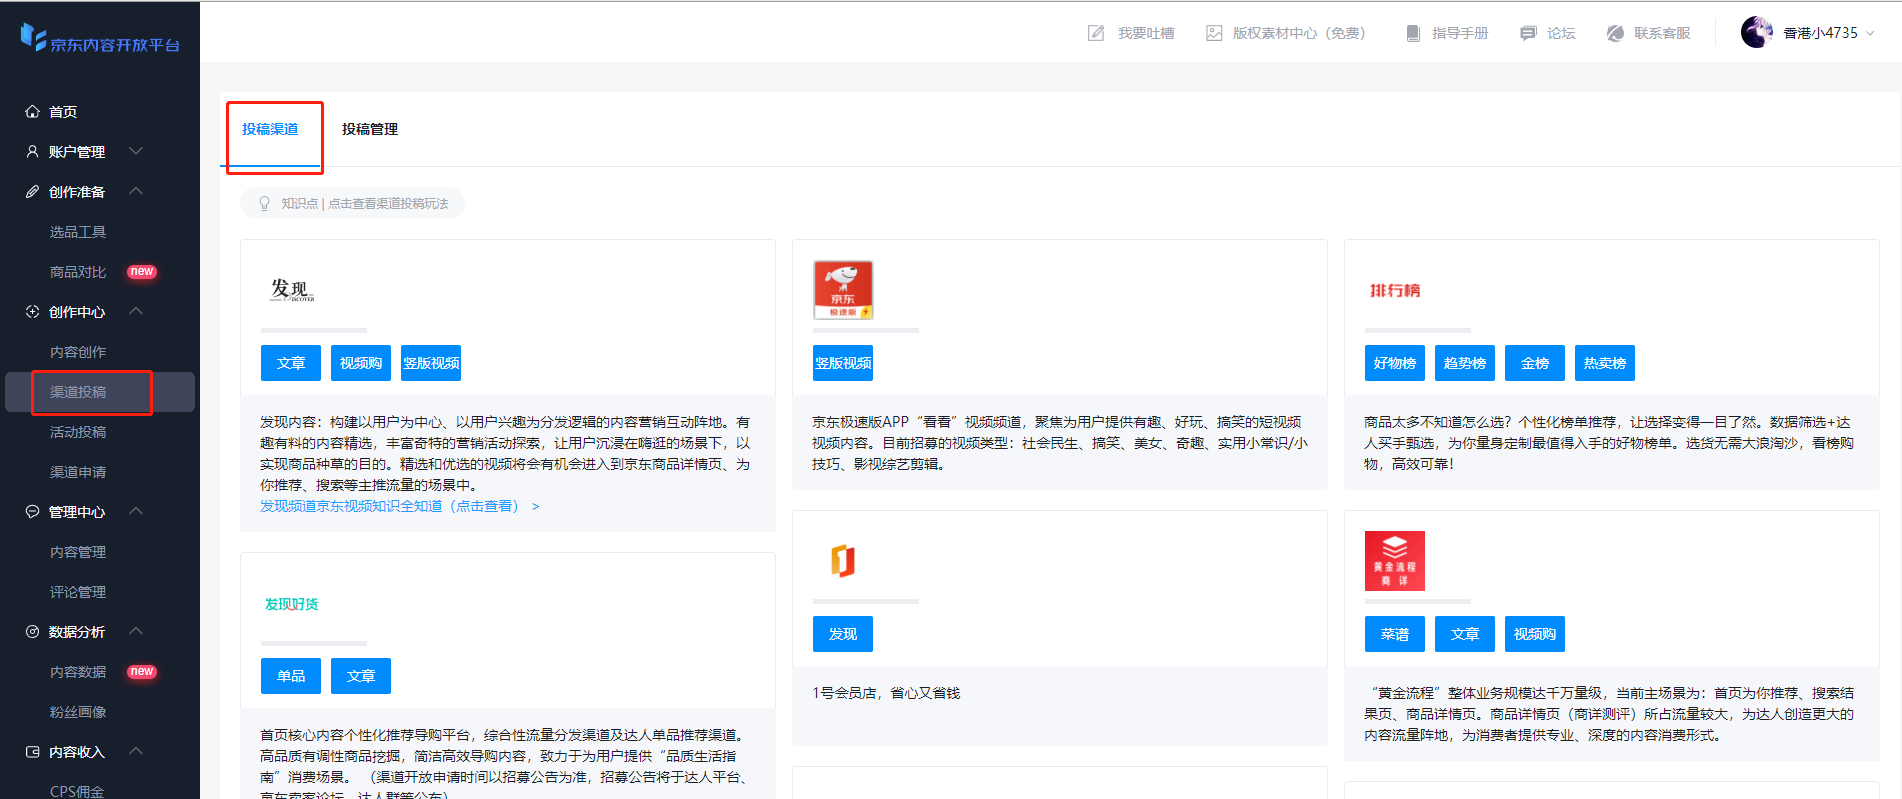The width and height of the screenshot is (1902, 799).
Task: Click the 好物榜 button
Action: [1395, 363]
